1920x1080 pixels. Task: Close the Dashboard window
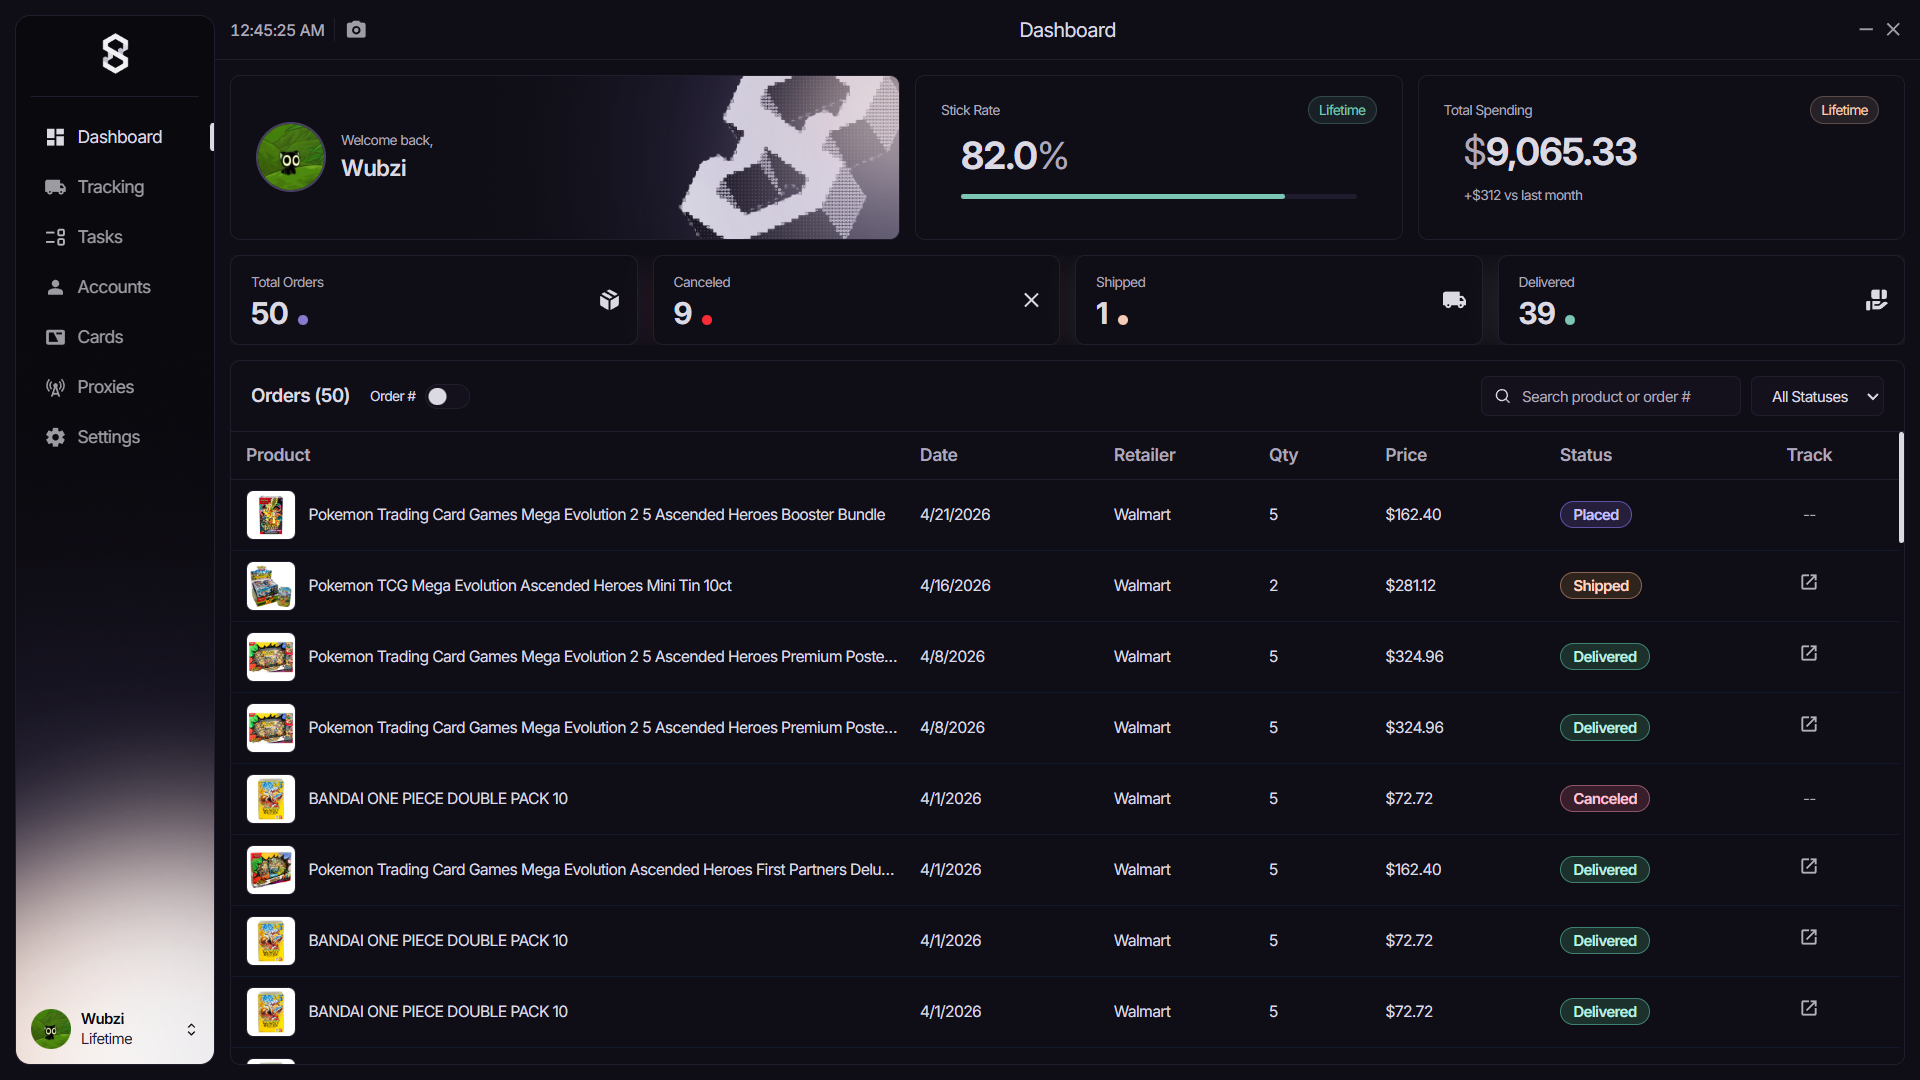[x=1893, y=30]
